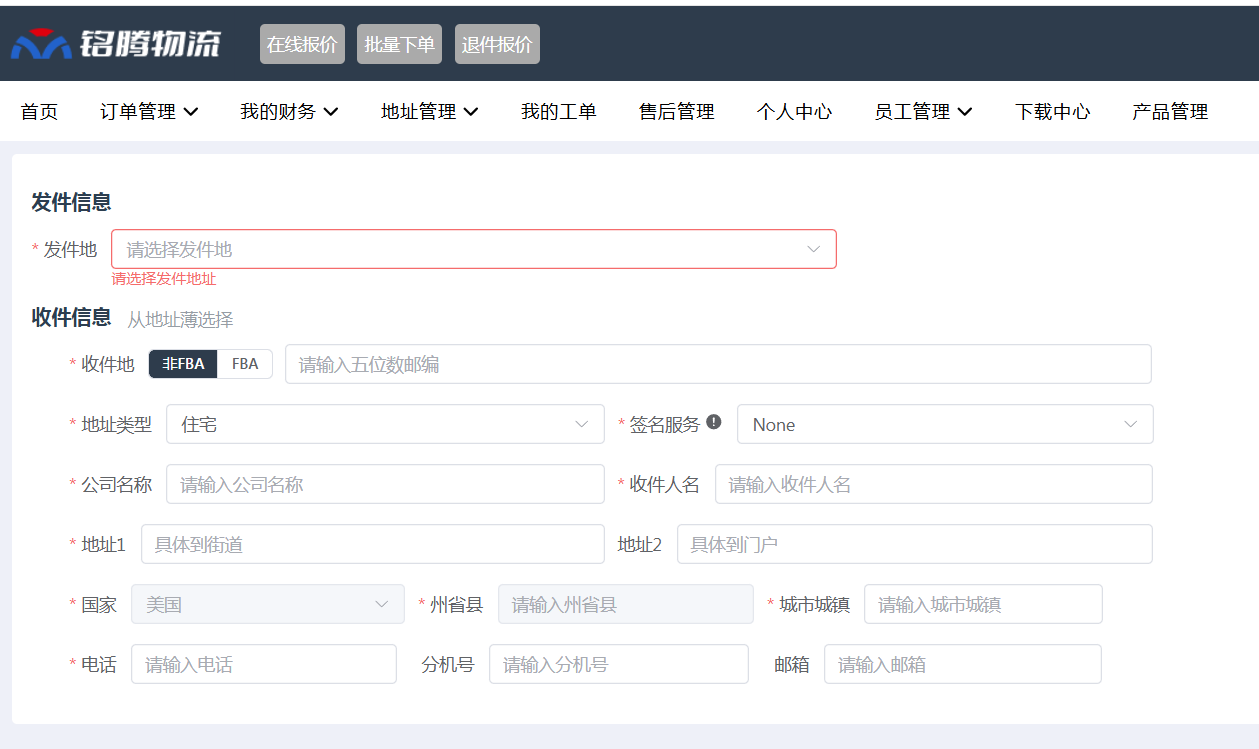Click the 发件信息 section heading
The image size is (1259, 749).
click(x=71, y=202)
